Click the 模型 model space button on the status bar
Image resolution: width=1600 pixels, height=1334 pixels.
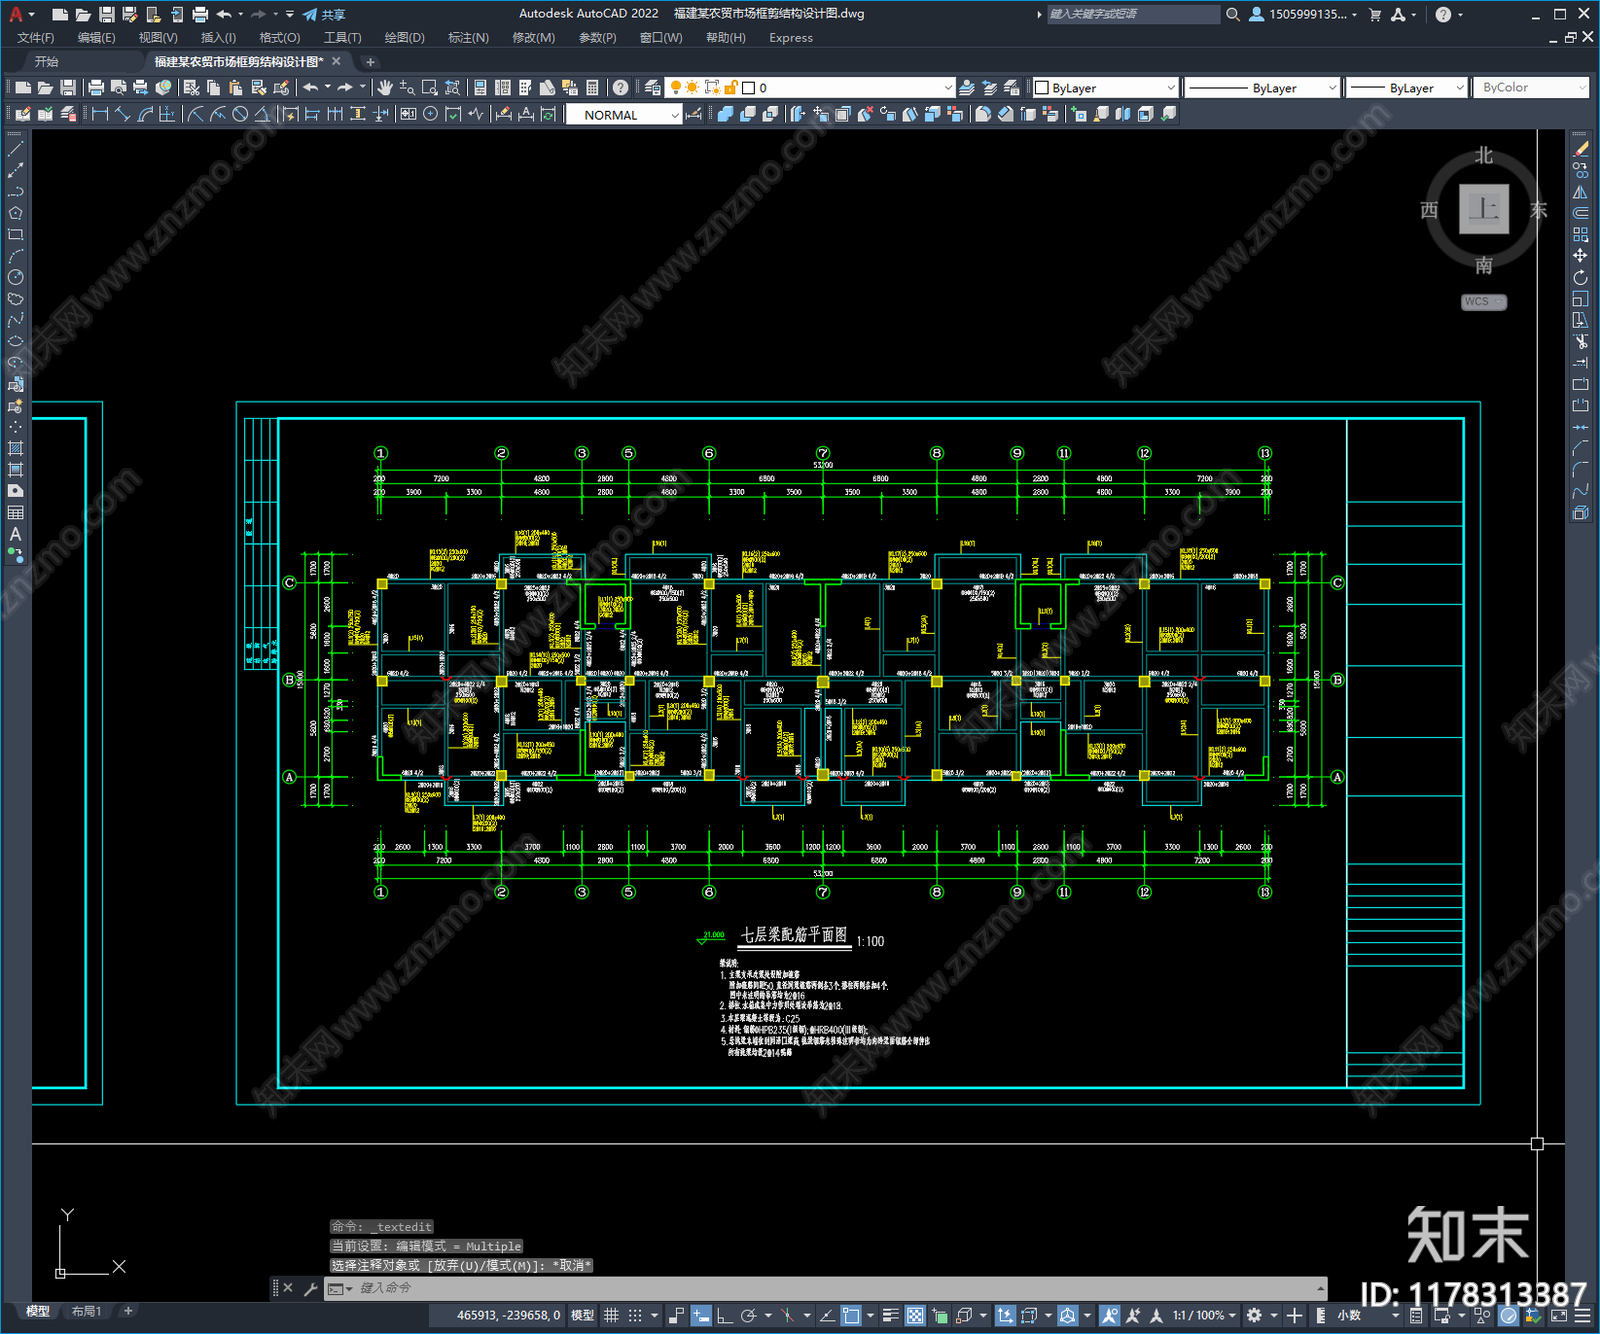[x=582, y=1315]
